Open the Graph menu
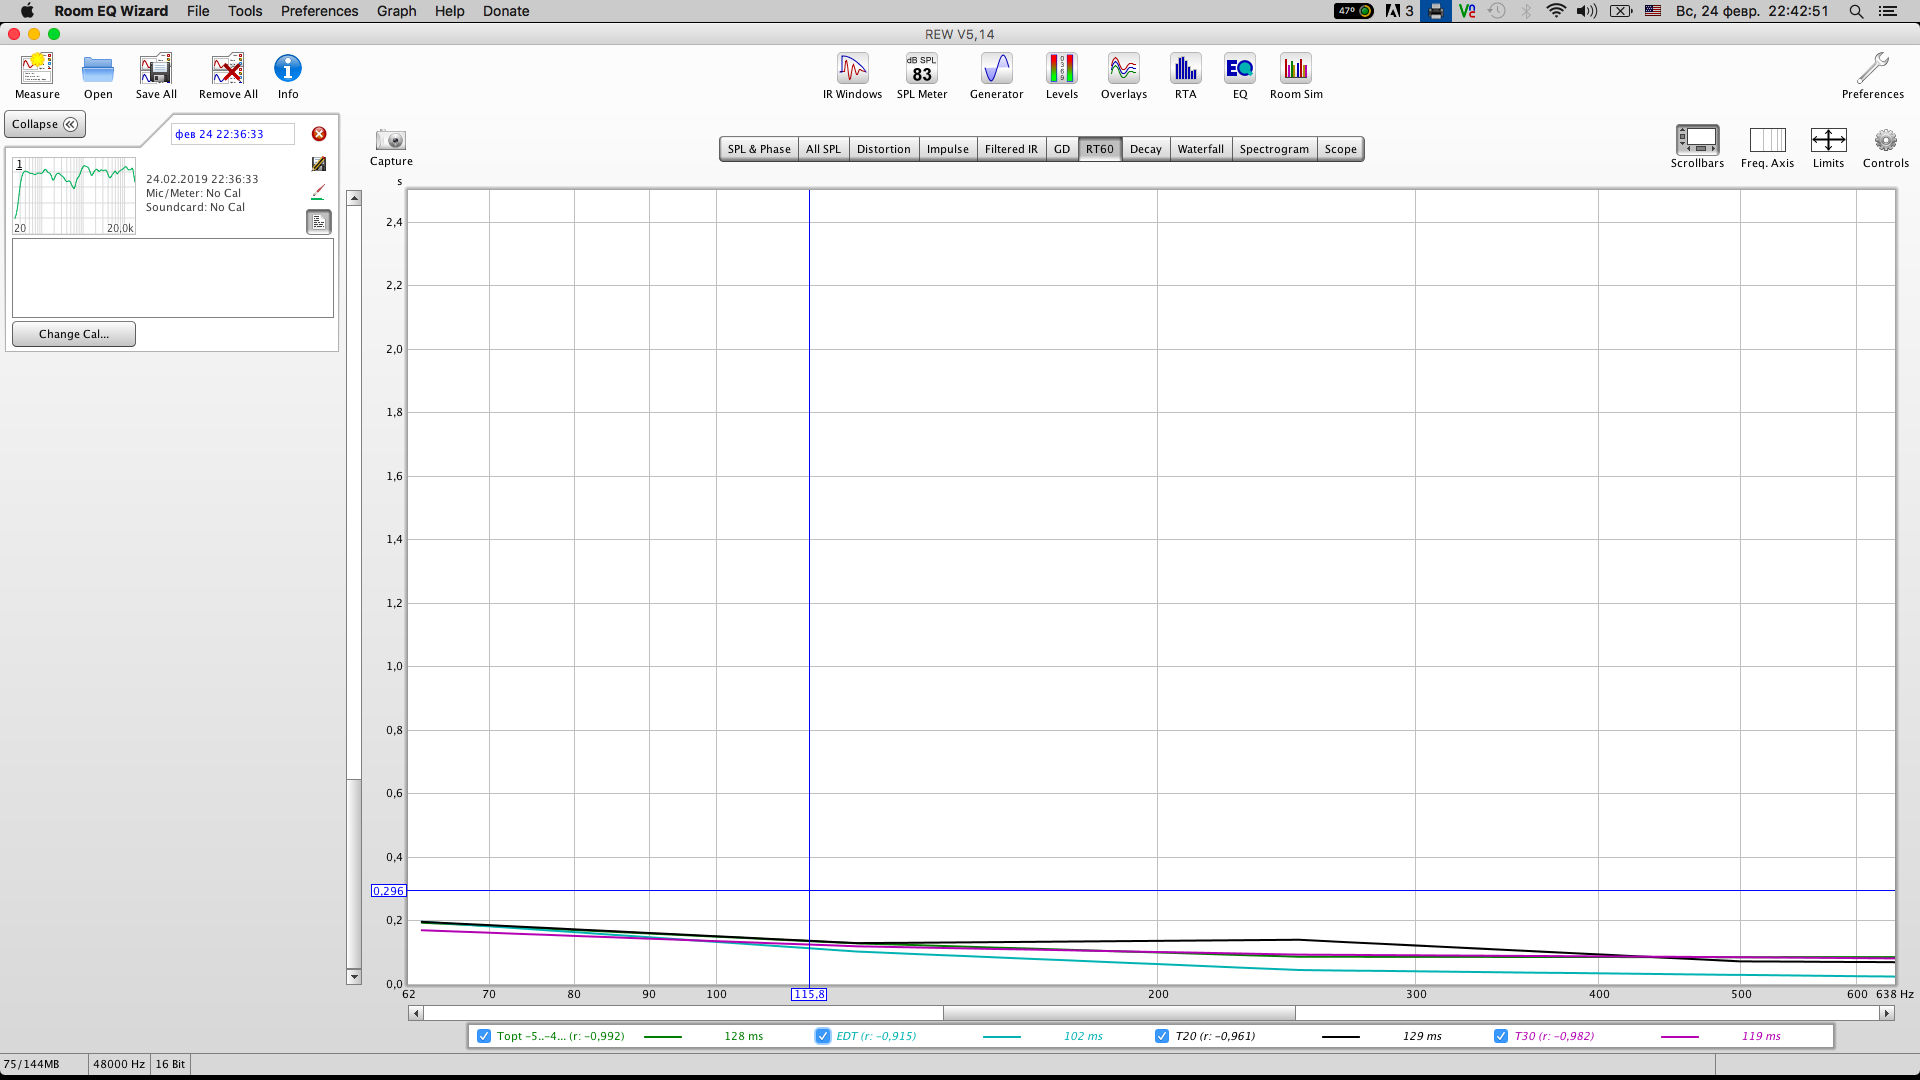This screenshot has height=1080, width=1920. coord(396,11)
